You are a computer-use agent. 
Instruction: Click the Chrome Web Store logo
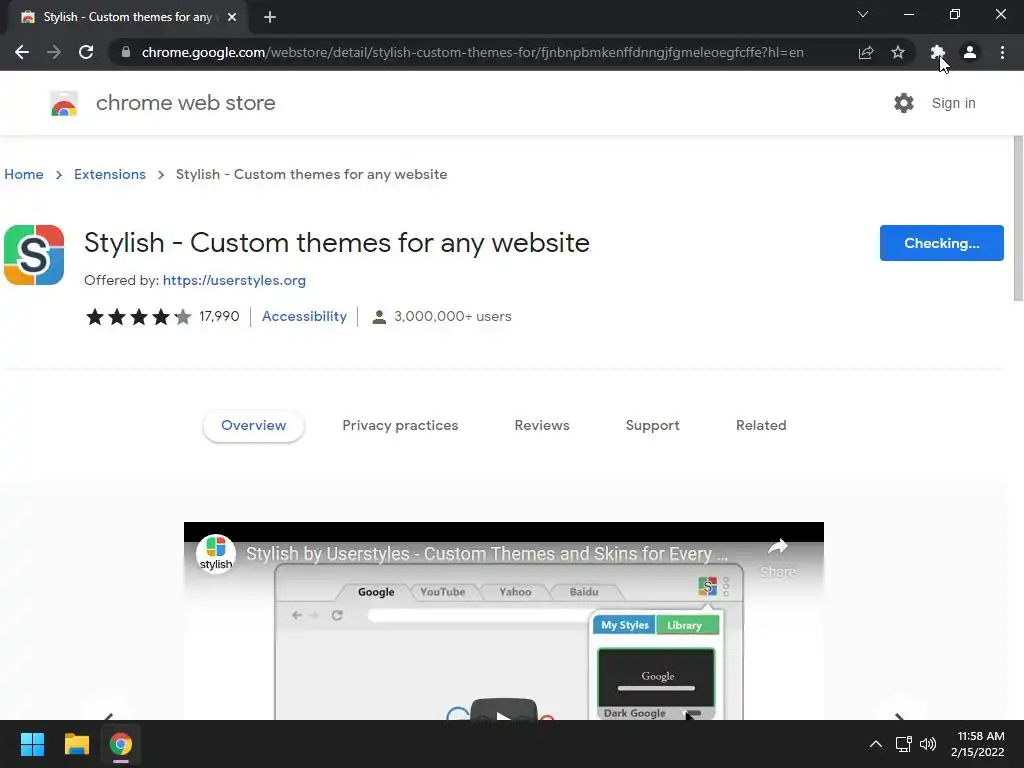click(64, 103)
